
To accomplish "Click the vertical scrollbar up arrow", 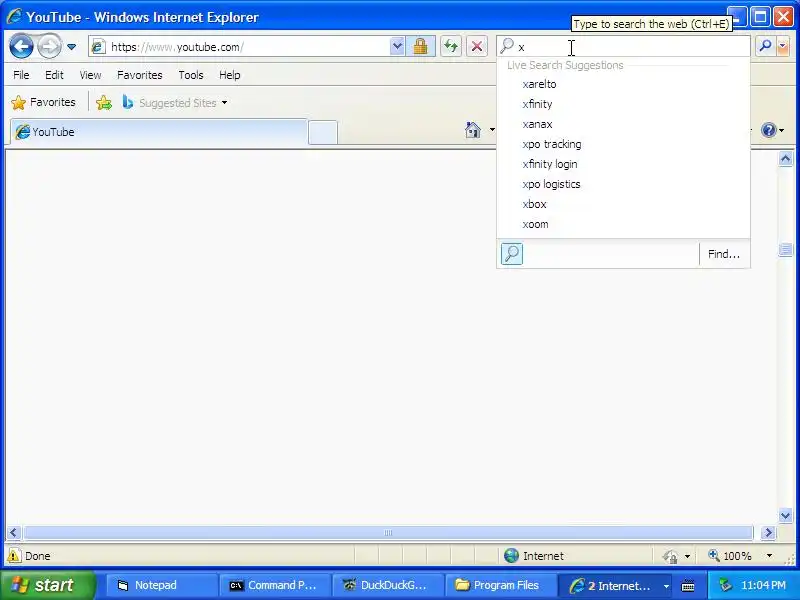I will 786,159.
